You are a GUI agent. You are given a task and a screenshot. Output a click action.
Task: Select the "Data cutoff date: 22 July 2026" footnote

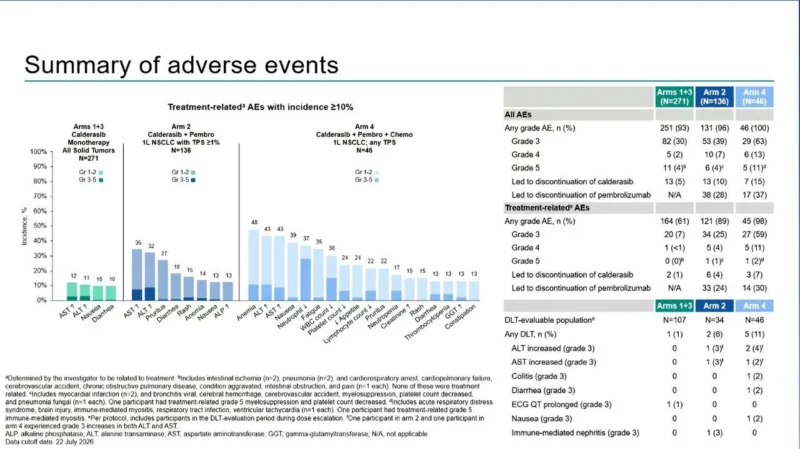[x=49, y=442]
